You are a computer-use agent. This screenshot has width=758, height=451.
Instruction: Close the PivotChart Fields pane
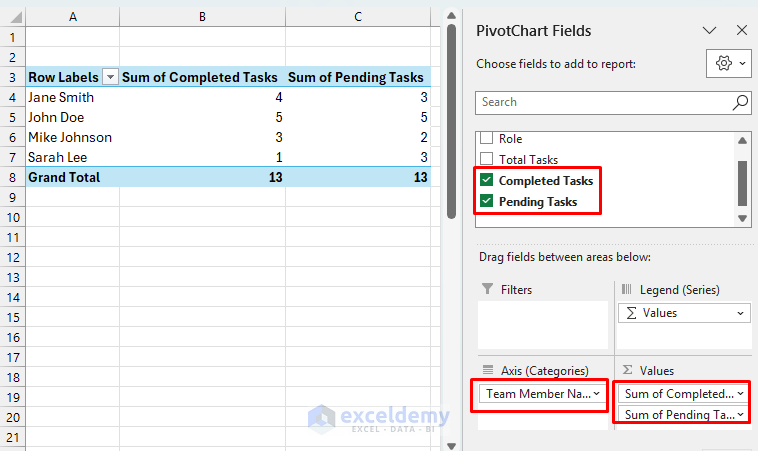(741, 31)
